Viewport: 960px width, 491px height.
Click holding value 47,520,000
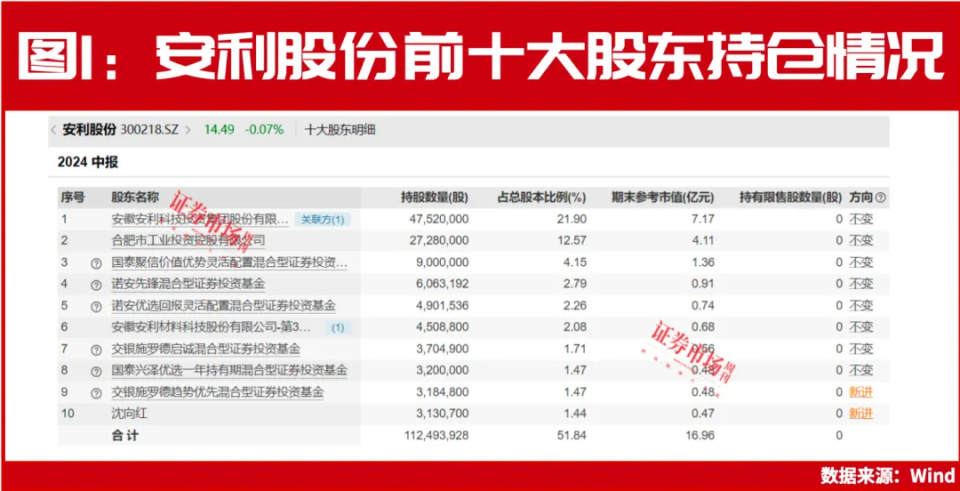tap(441, 219)
